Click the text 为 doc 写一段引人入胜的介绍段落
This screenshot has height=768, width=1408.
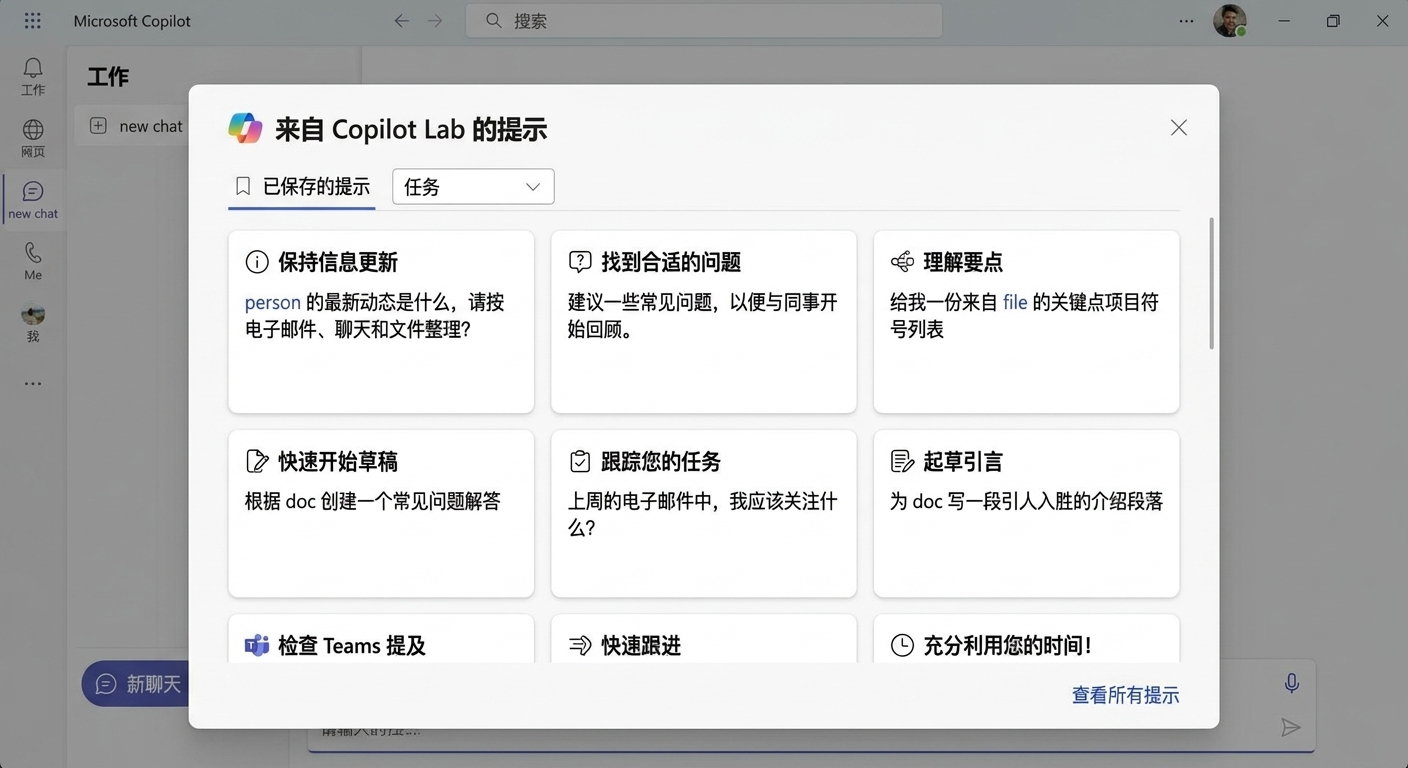[1027, 501]
